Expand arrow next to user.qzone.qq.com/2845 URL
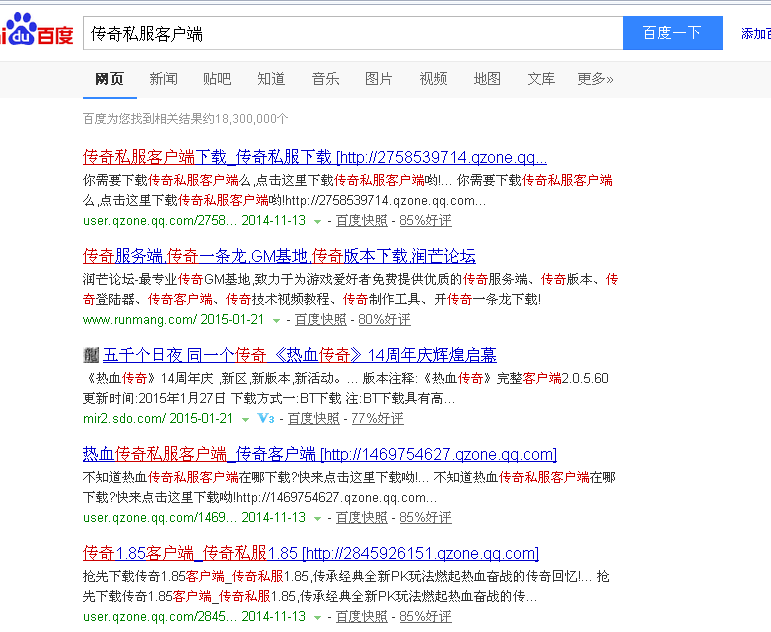This screenshot has height=632, width=771. [x=318, y=617]
